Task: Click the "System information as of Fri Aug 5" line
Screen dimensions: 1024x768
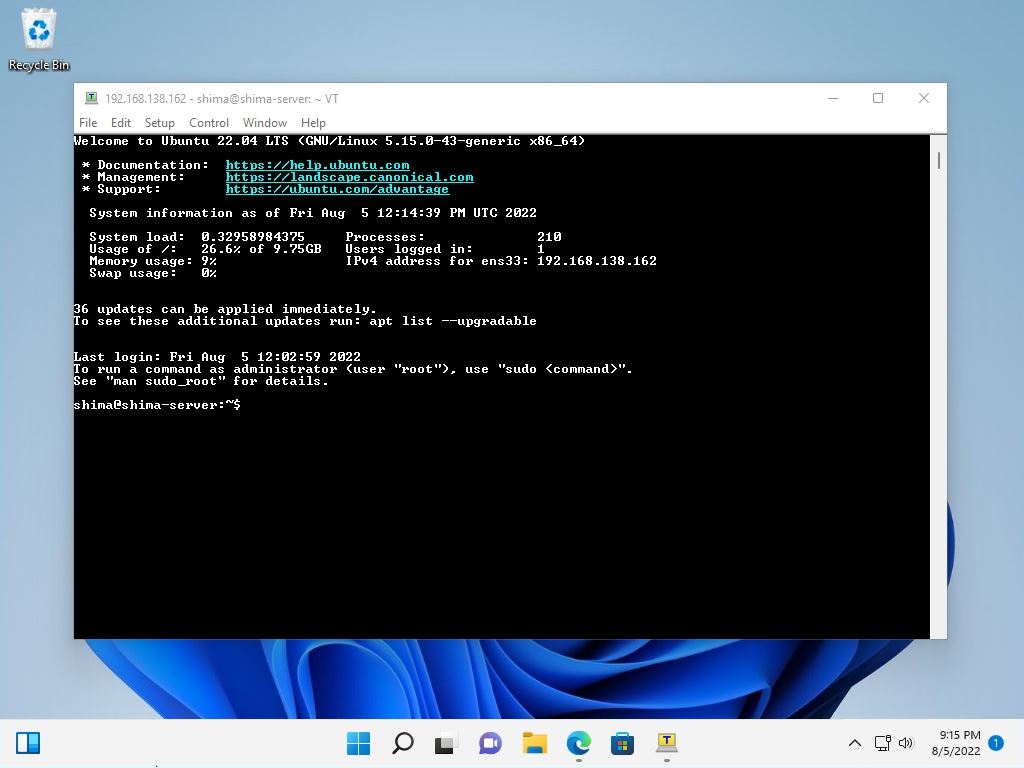Action: click(x=313, y=213)
